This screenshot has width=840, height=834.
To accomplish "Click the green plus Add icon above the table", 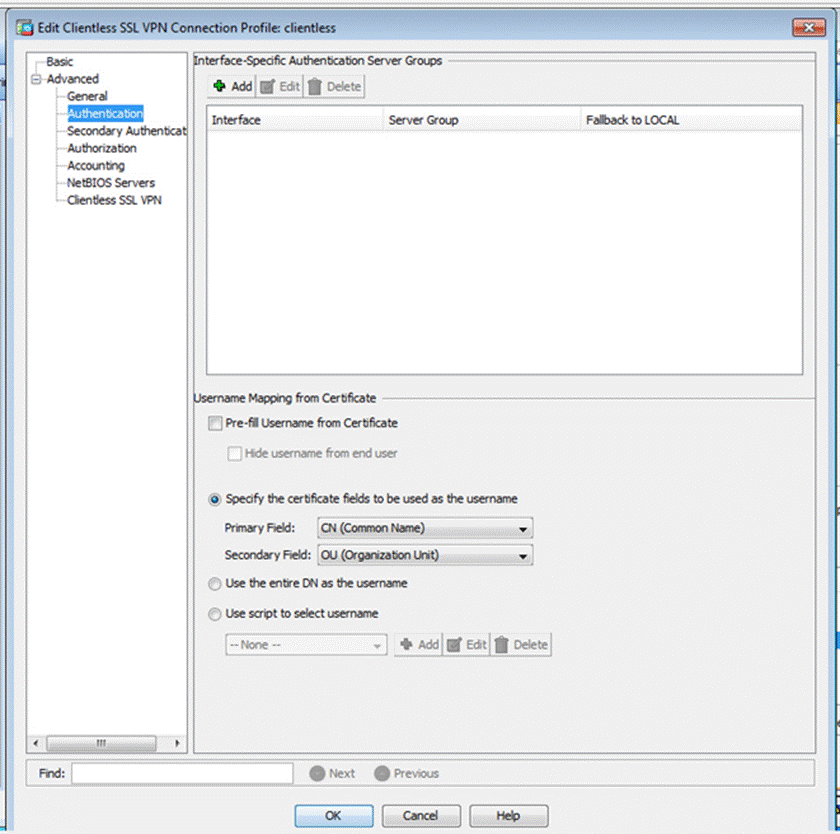I will (x=220, y=87).
